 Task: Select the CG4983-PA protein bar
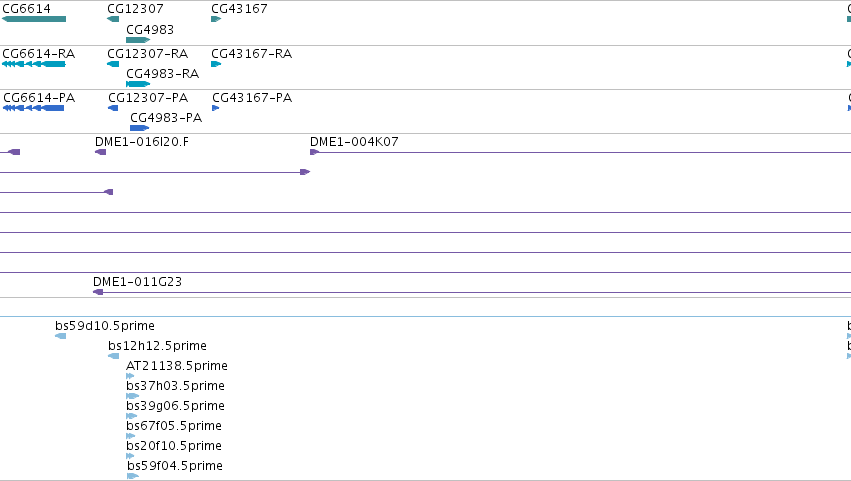tap(139, 128)
